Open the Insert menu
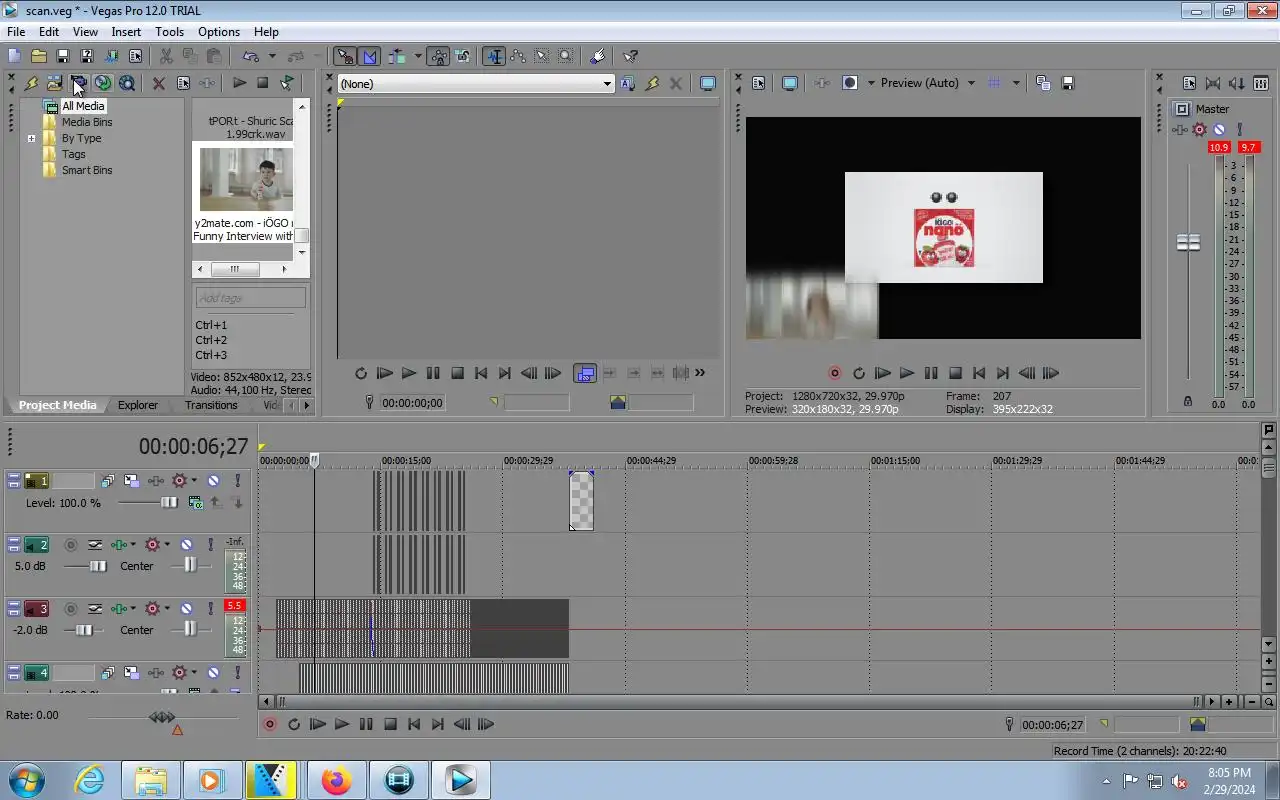1280x800 pixels. (126, 32)
